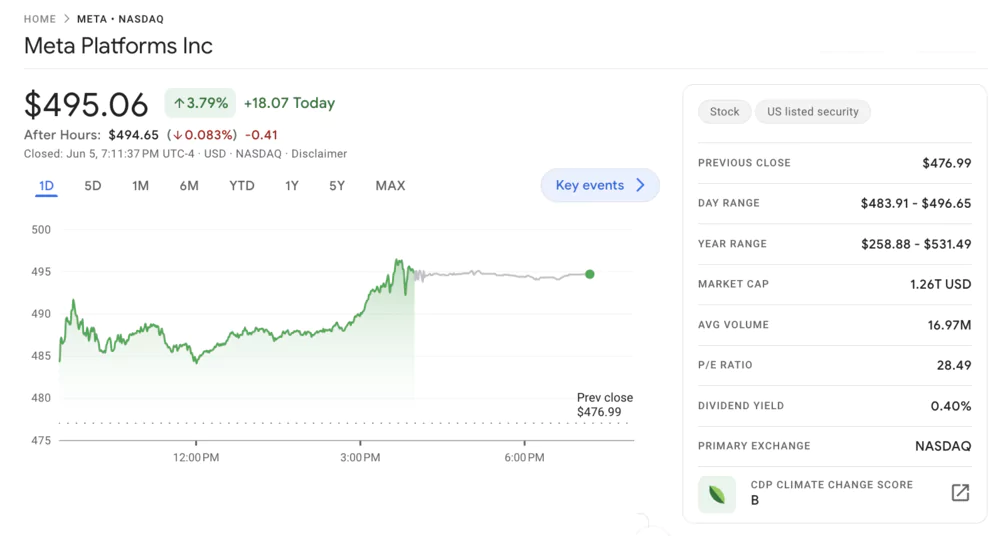Switch to the 1M chart tab
Screen dimensions: 1000x536
tap(140, 186)
